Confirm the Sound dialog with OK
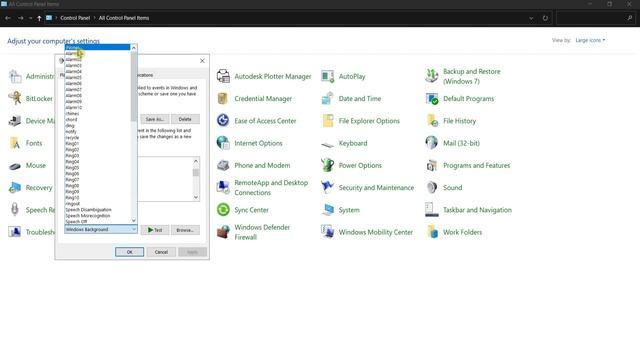 (x=129, y=252)
